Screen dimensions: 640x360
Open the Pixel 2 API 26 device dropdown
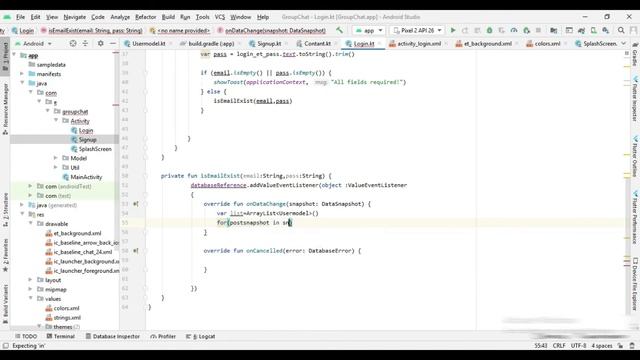[x=417, y=30]
